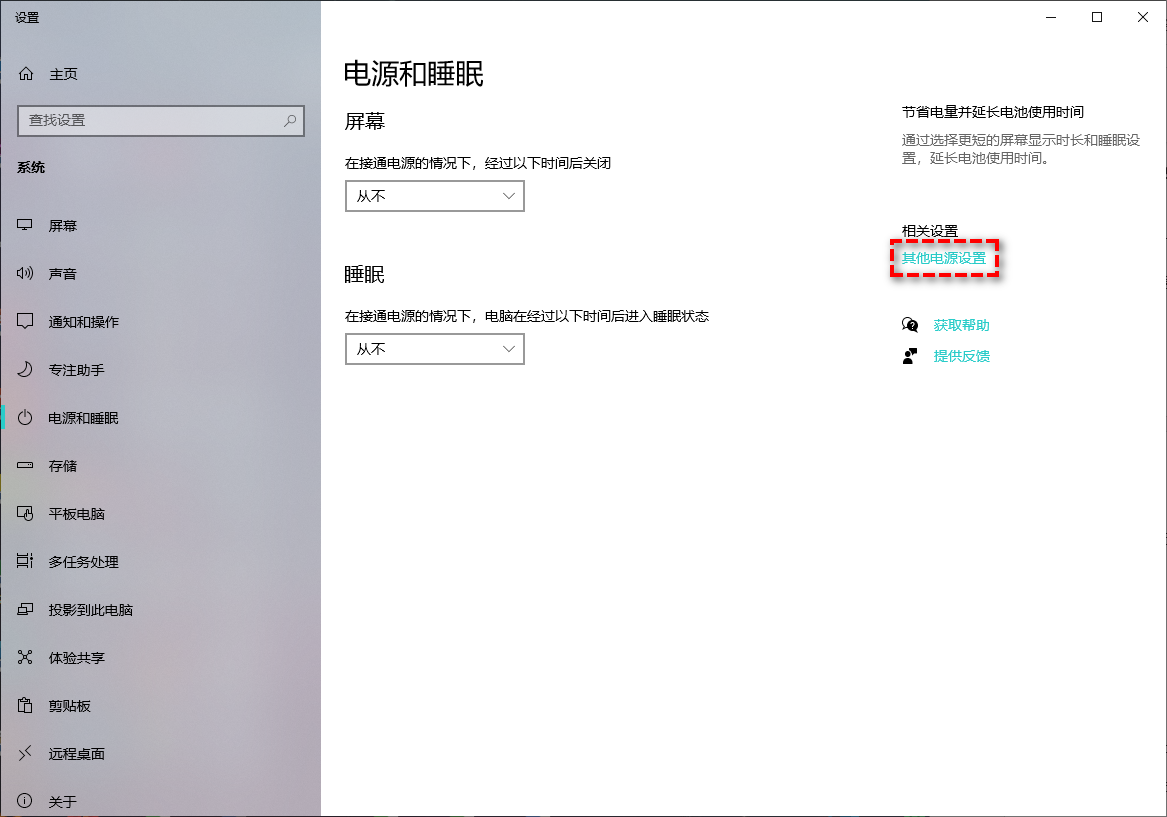
Task: Open 通知和操作 settings label
Action: click(83, 321)
